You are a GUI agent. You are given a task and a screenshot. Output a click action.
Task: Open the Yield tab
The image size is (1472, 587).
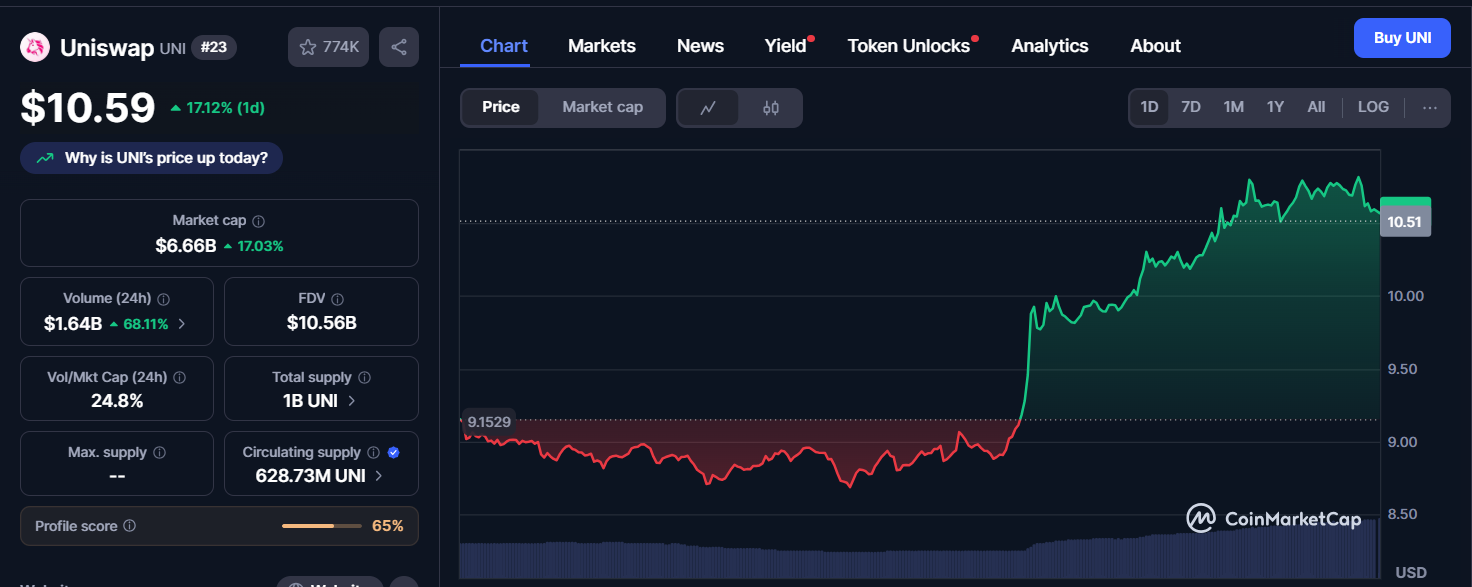click(x=786, y=46)
